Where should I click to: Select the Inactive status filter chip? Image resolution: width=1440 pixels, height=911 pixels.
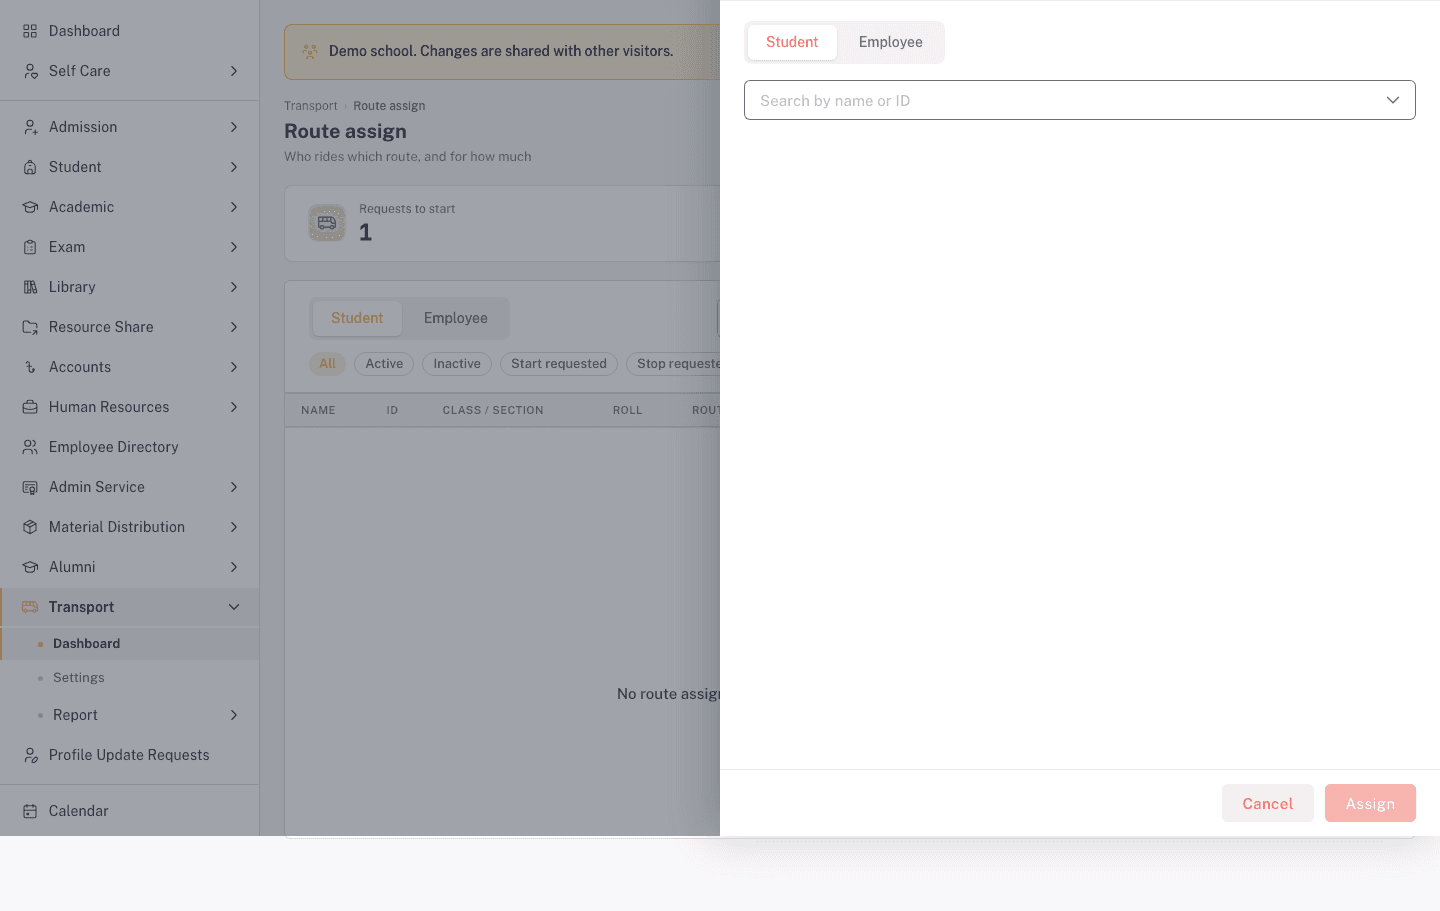[x=457, y=364]
